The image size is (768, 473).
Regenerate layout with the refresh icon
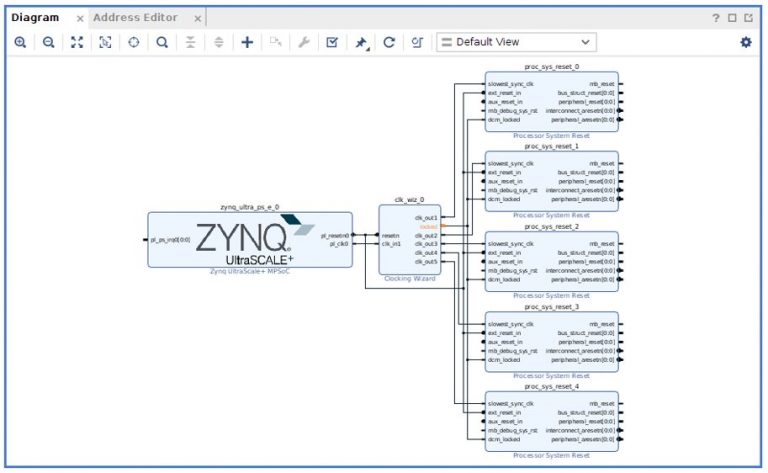coord(389,43)
